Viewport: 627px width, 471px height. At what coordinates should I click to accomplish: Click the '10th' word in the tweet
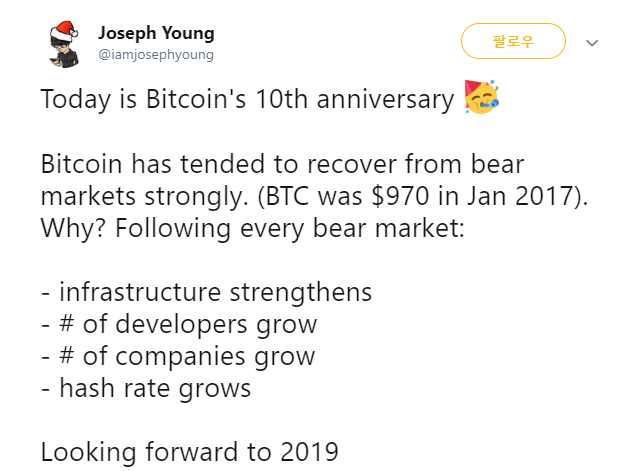click(x=282, y=99)
